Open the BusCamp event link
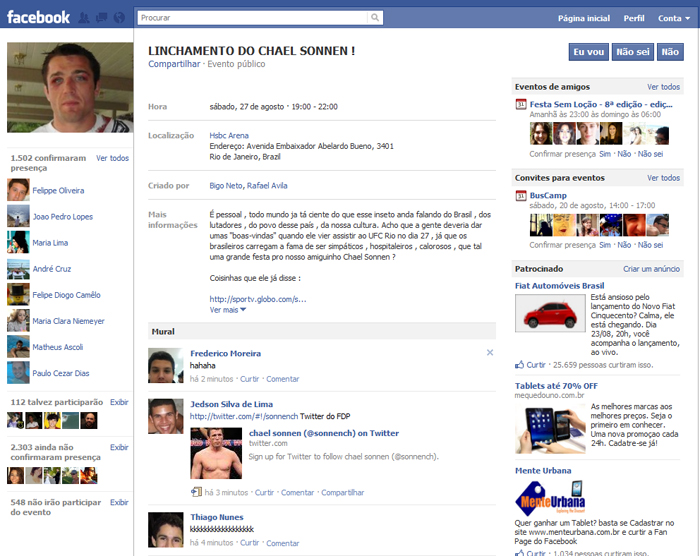 coord(548,195)
